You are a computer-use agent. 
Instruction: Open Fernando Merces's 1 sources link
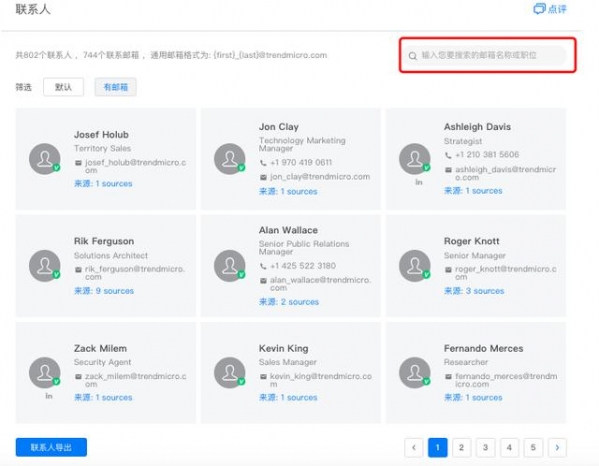(473, 398)
